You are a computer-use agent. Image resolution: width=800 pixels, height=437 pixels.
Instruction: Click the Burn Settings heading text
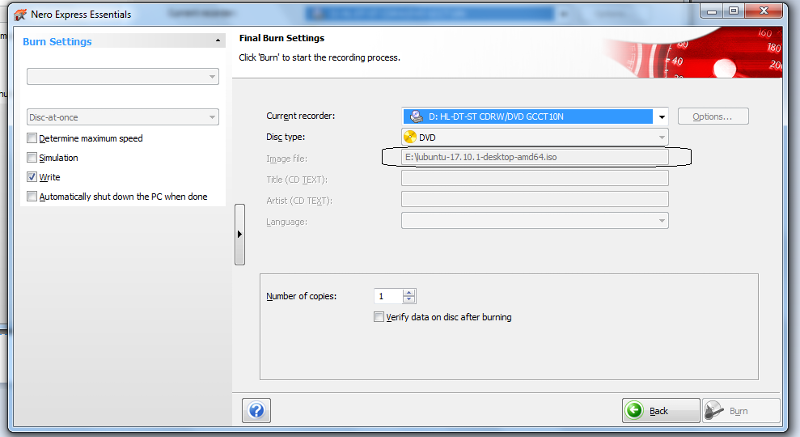[x=57, y=42]
